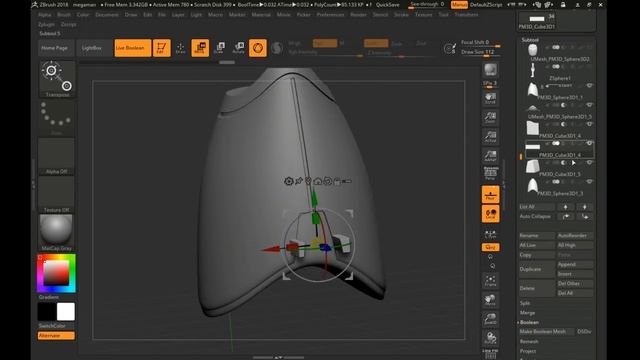640x360 pixels.
Task: Expand the Remesh section
Action: pos(529,341)
